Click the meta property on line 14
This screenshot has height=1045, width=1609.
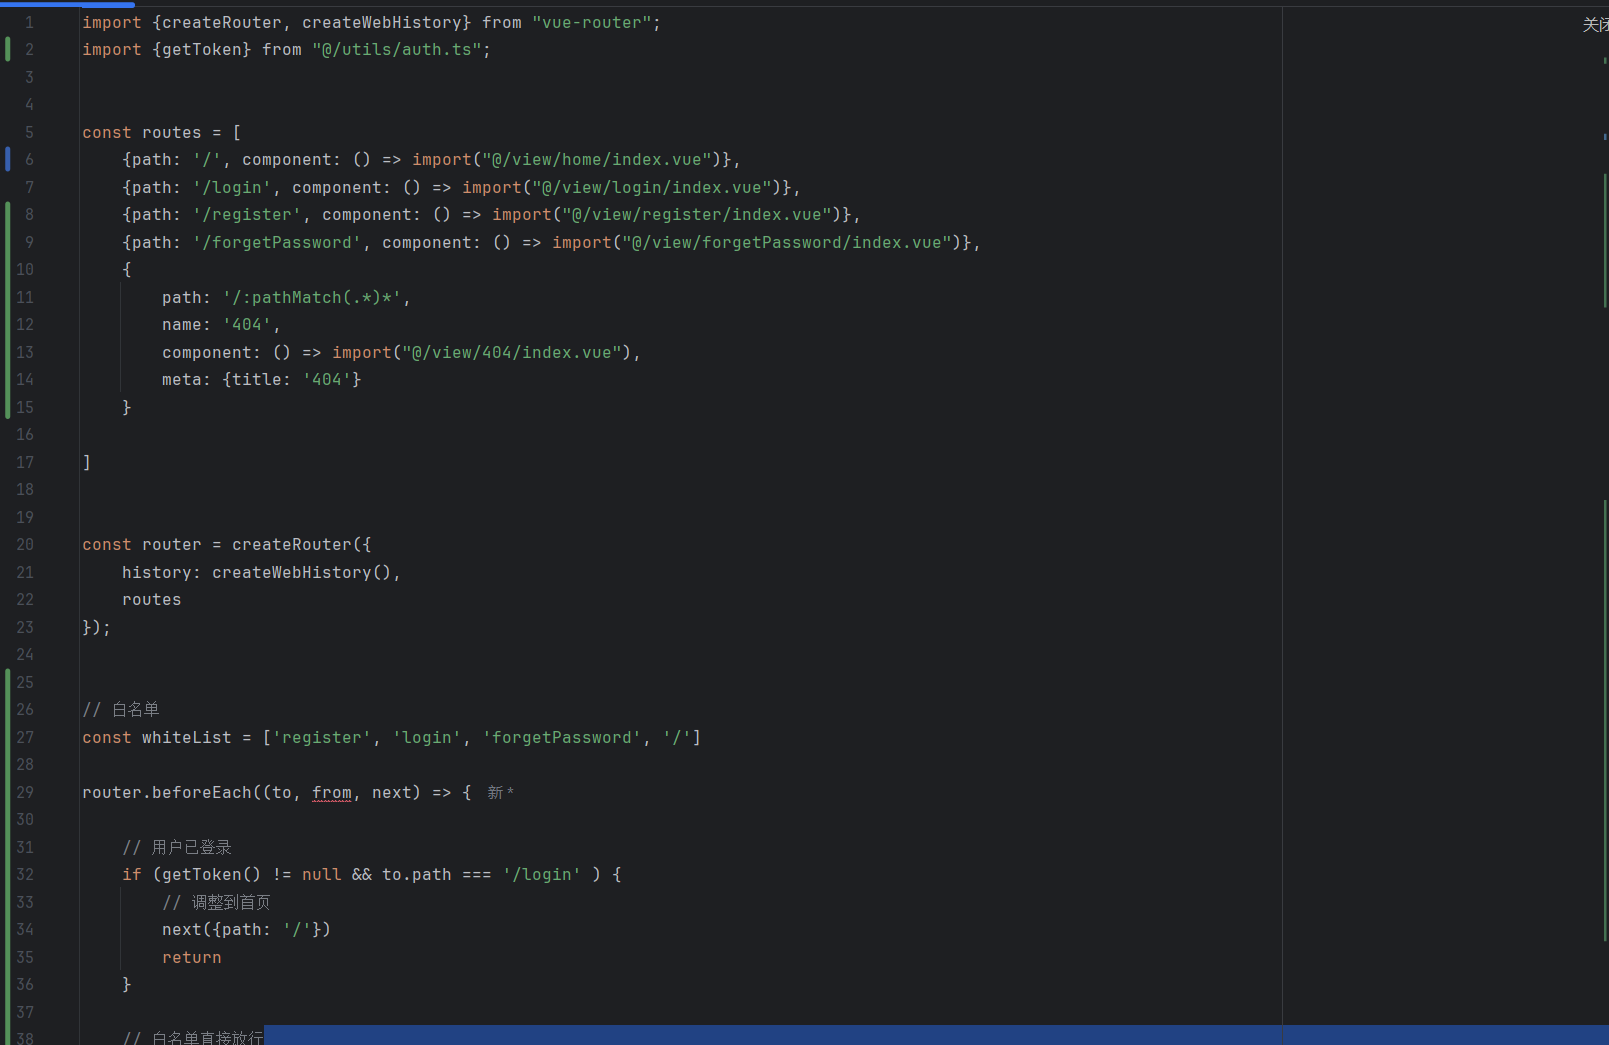[x=182, y=380]
